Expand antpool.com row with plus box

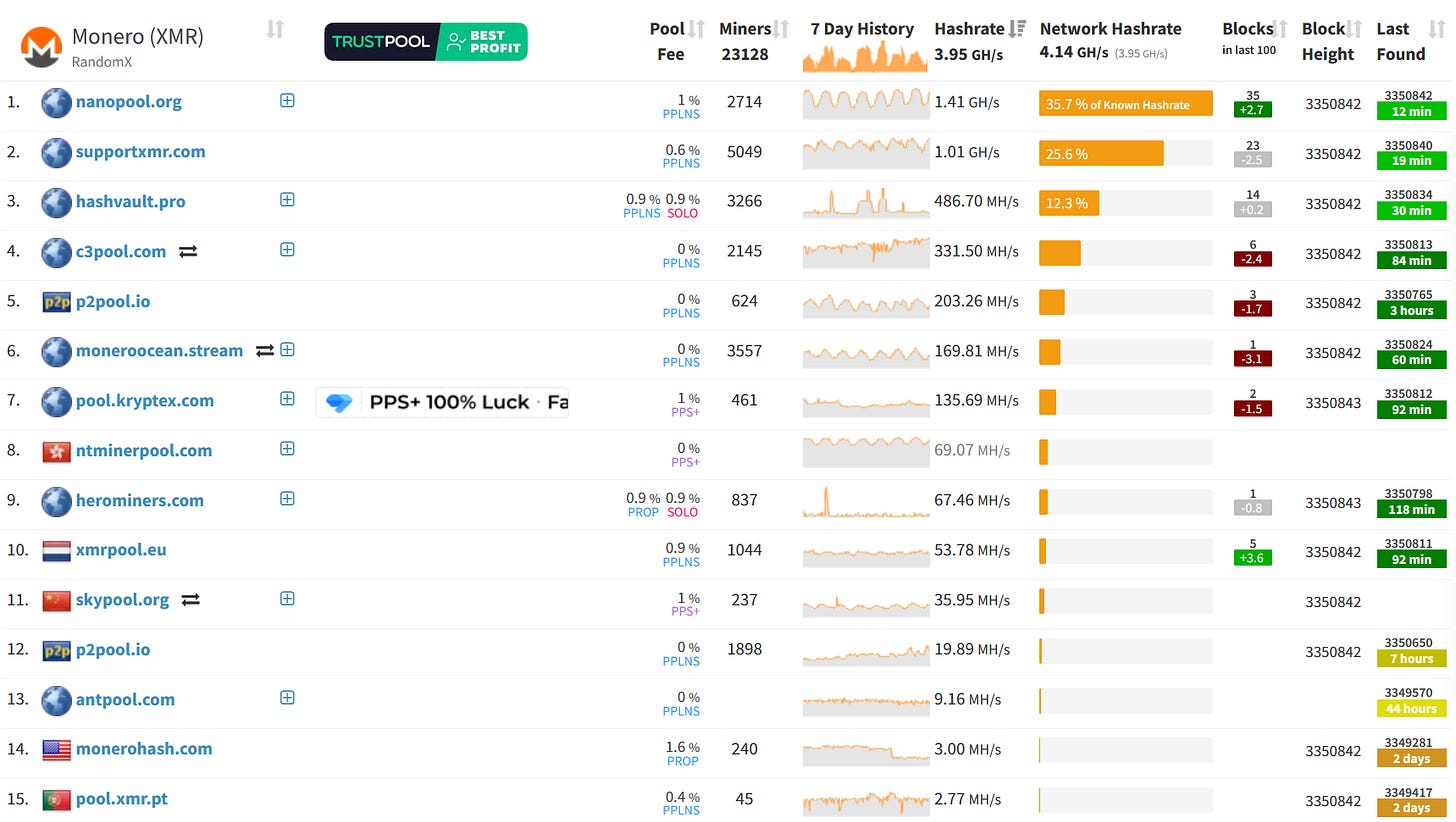point(287,697)
